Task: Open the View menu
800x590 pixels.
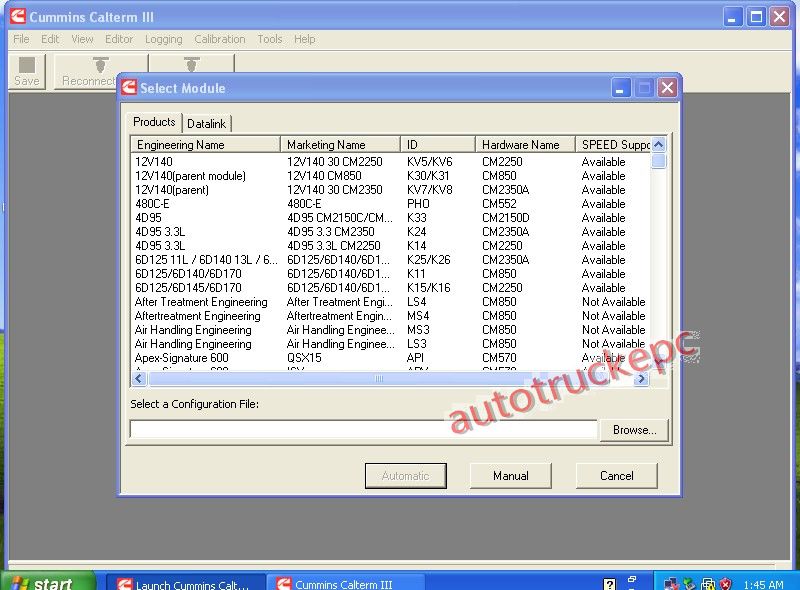Action: coord(82,39)
